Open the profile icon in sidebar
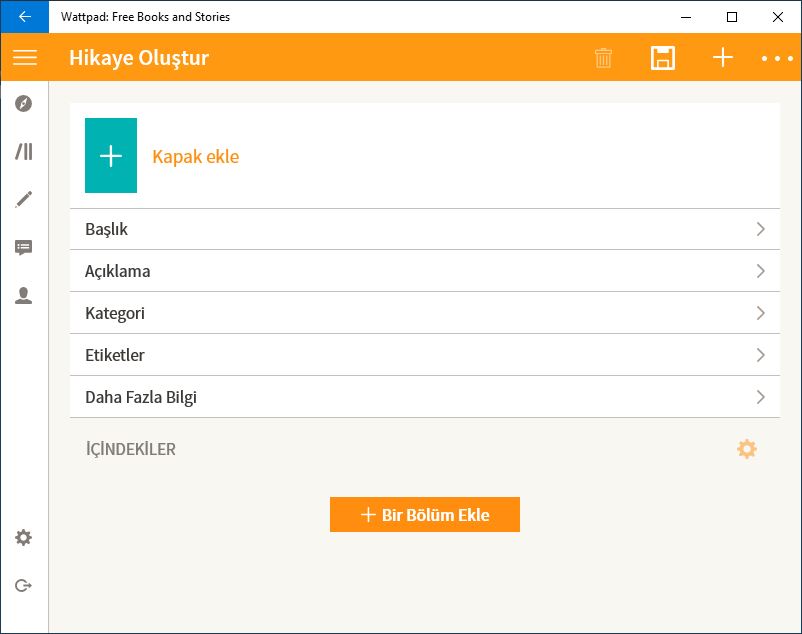Viewport: 802px width, 634px height. pyautogui.click(x=24, y=296)
